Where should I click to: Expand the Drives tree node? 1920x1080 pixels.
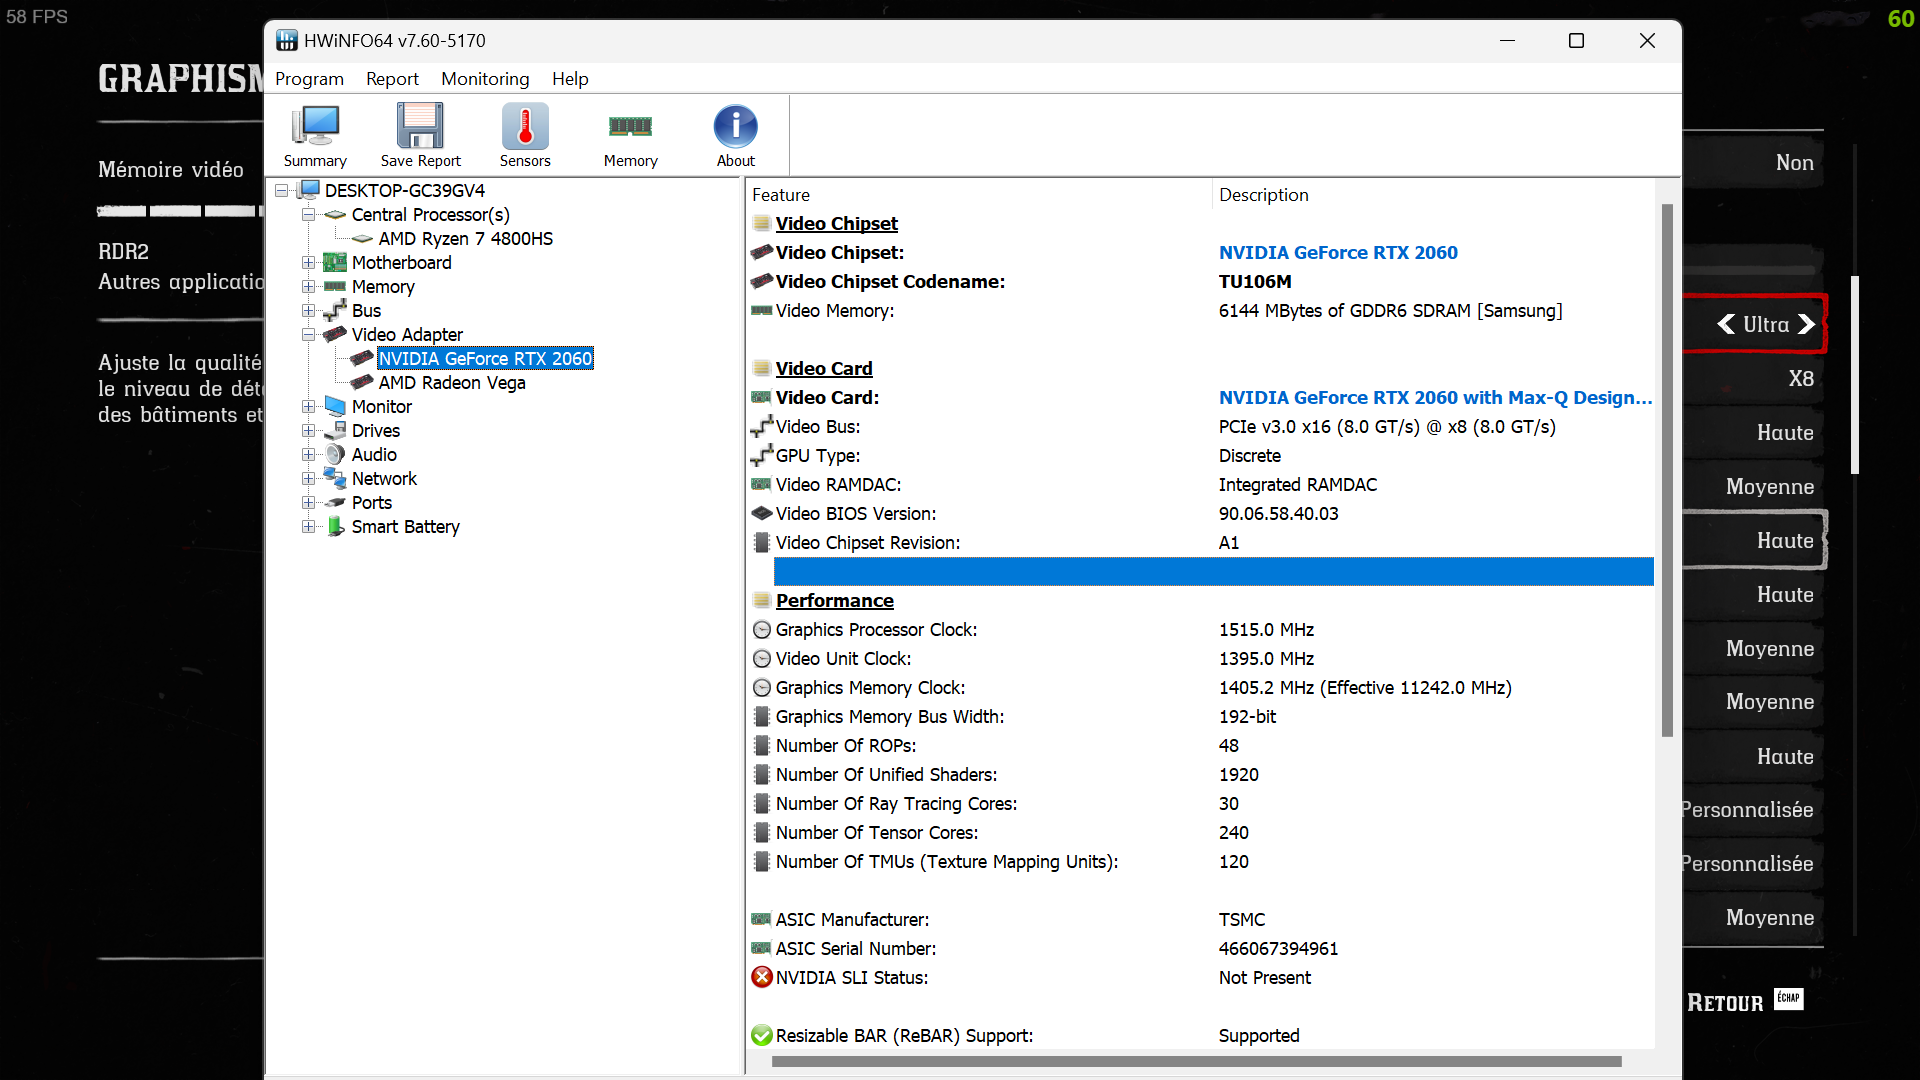pyautogui.click(x=309, y=430)
